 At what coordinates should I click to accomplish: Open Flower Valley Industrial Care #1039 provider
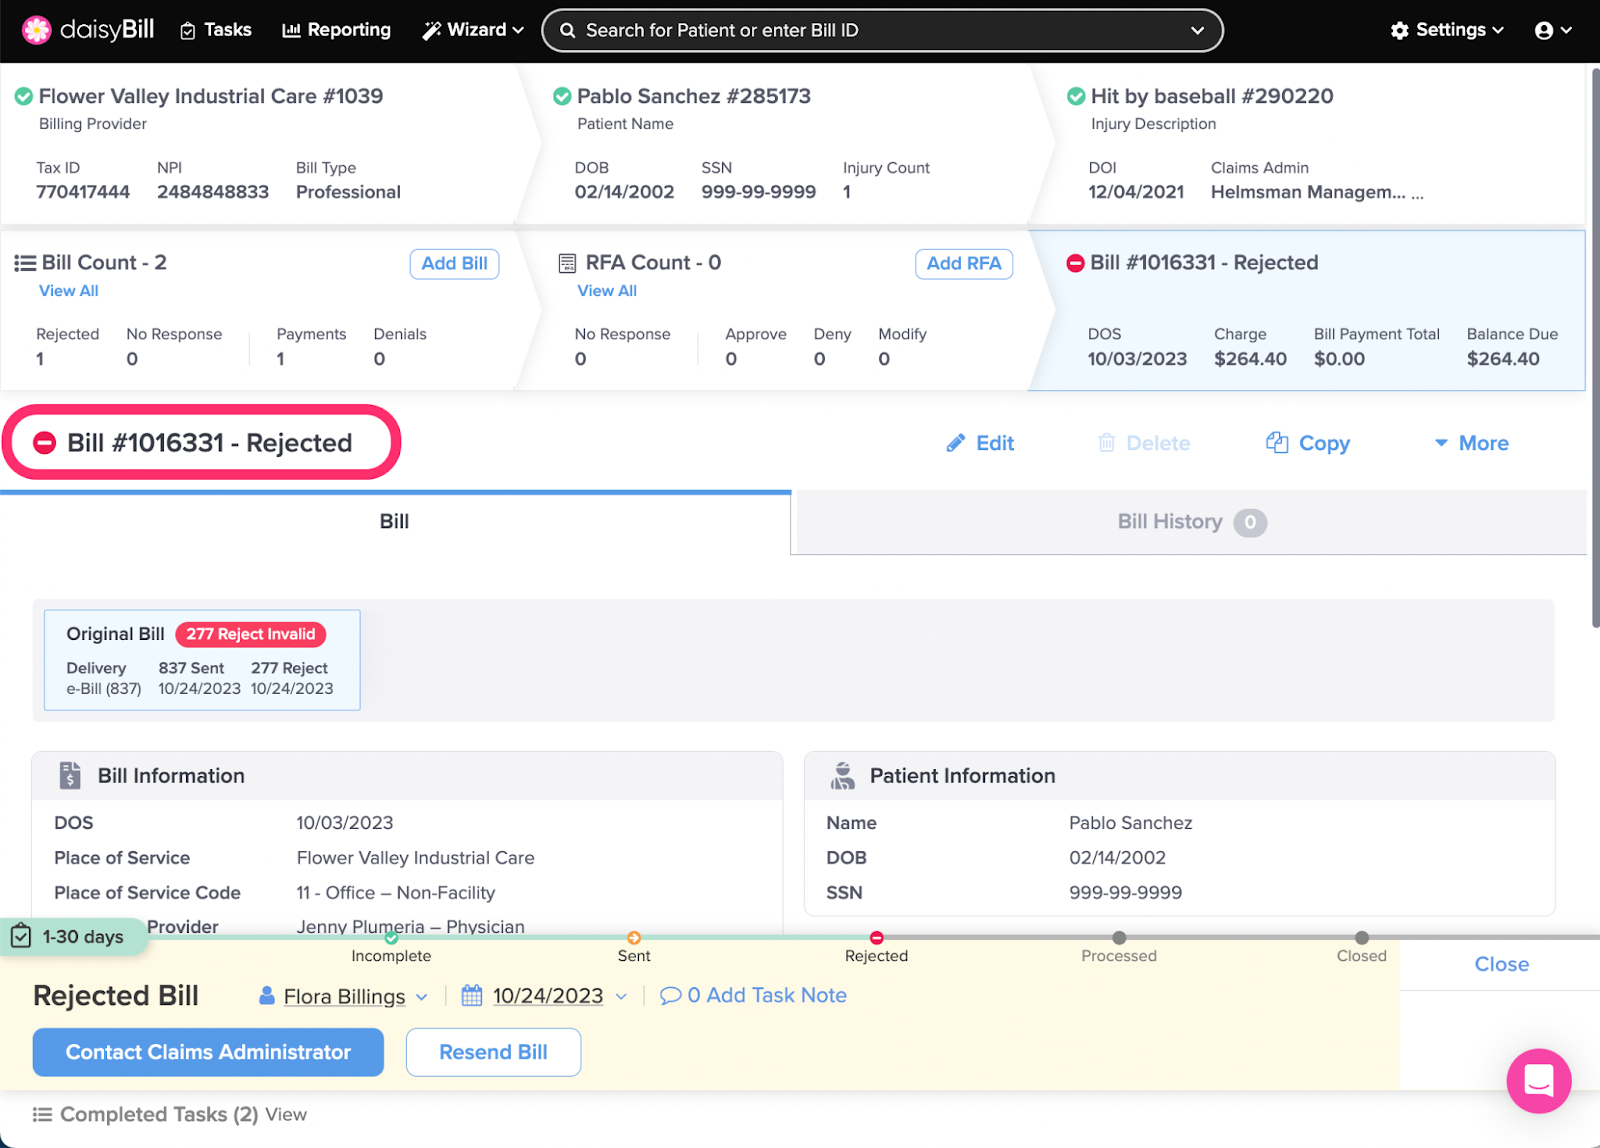(211, 96)
